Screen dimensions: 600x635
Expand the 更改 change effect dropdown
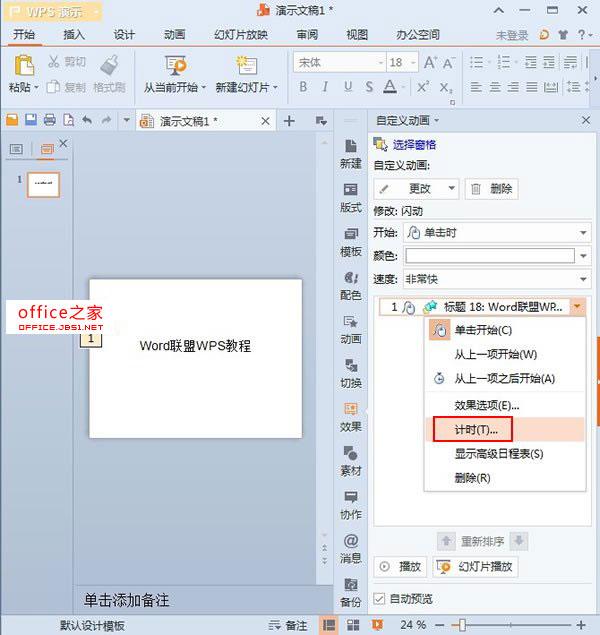click(451, 188)
